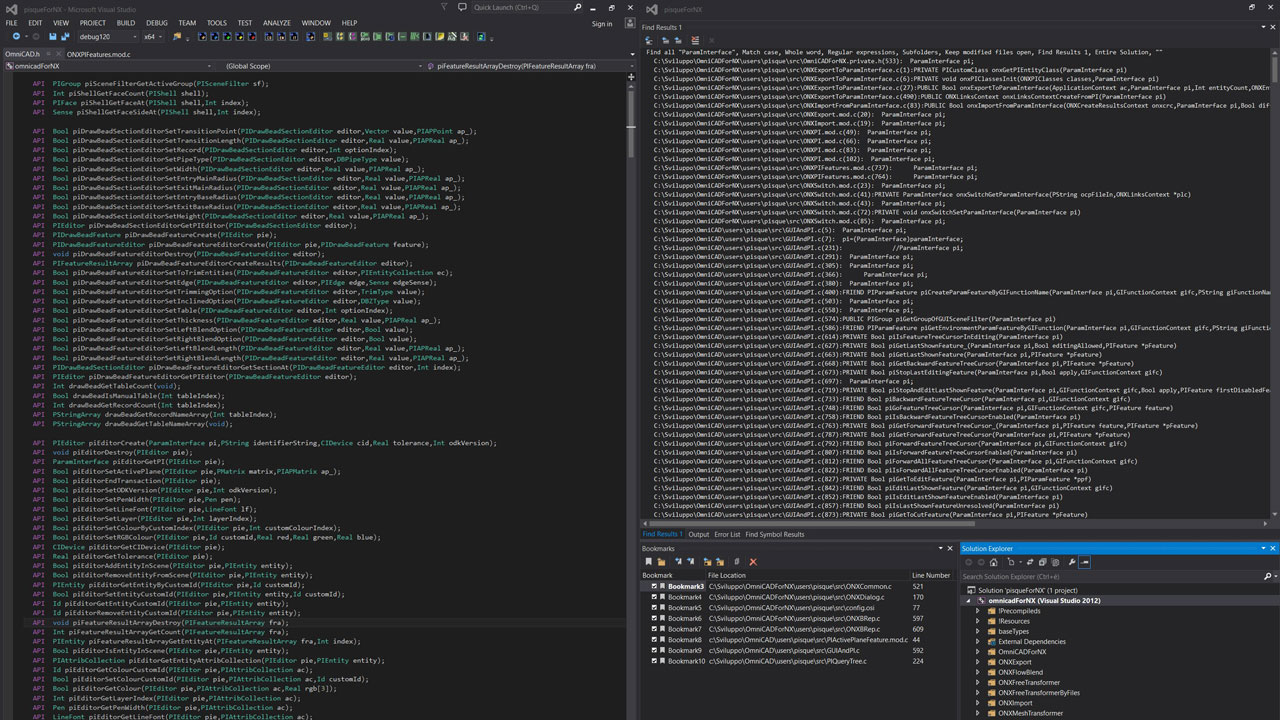The width and height of the screenshot is (1280, 720).
Task: Toggle a bookmark using Bookmarks panel first icon
Action: pos(648,562)
